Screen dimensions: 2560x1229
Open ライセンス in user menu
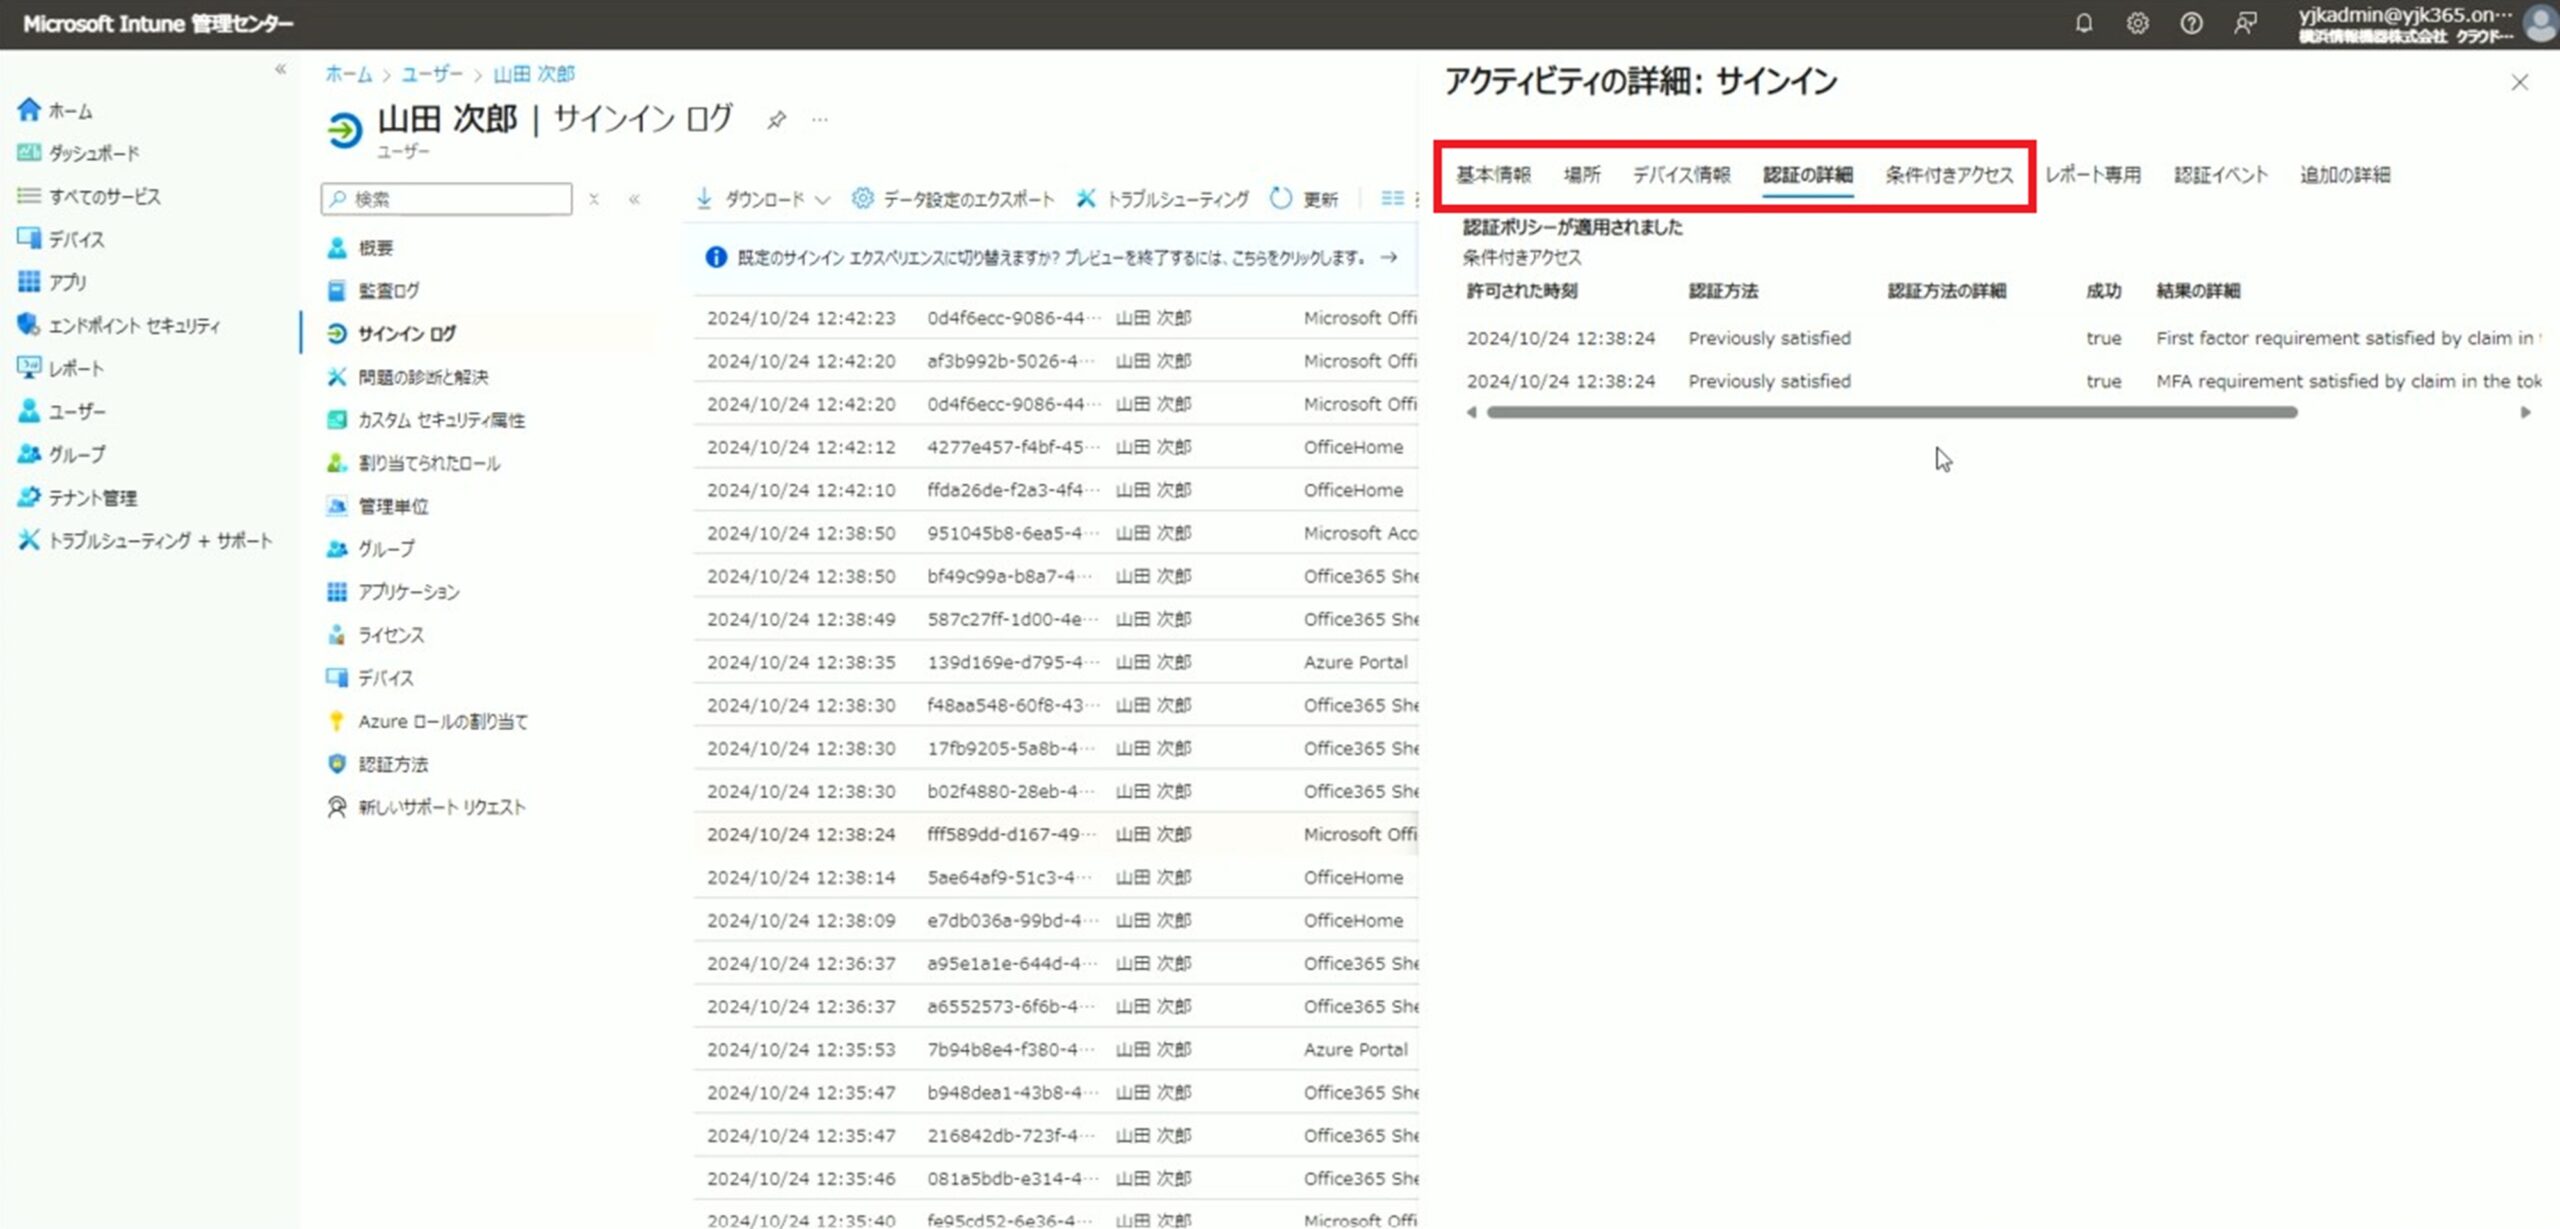tap(375, 635)
